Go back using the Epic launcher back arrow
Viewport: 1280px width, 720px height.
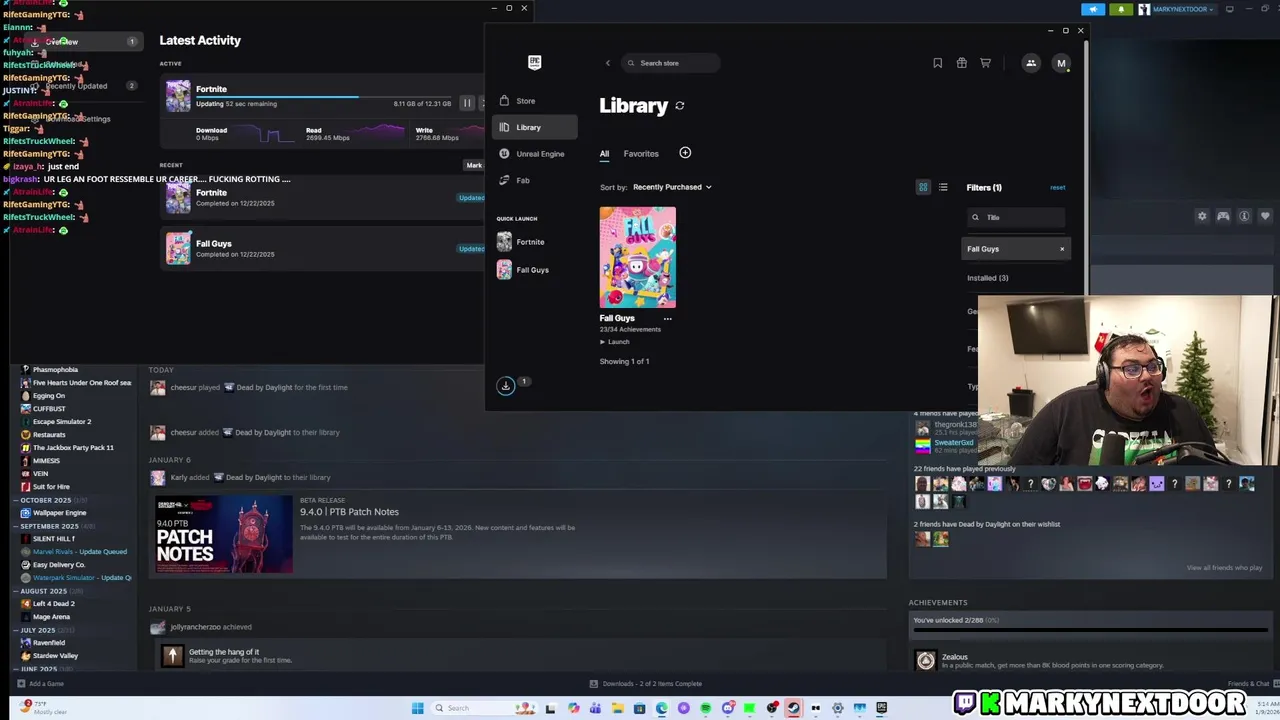point(607,63)
